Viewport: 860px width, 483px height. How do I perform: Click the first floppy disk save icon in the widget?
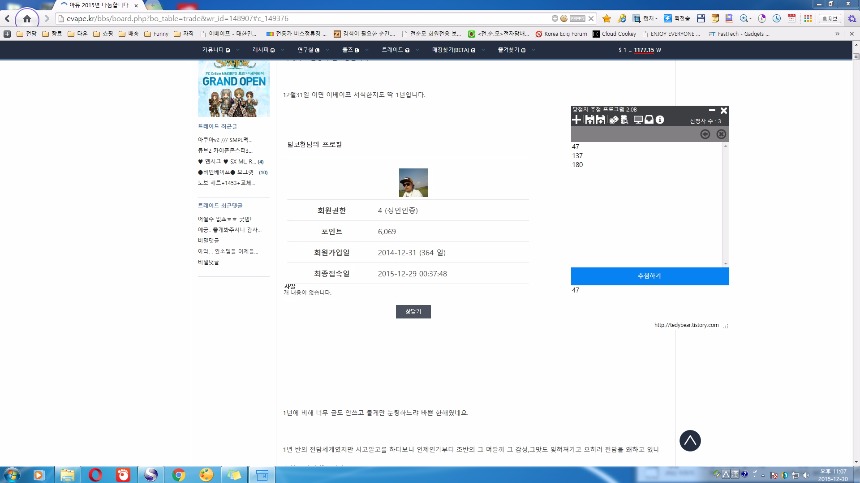coord(589,120)
